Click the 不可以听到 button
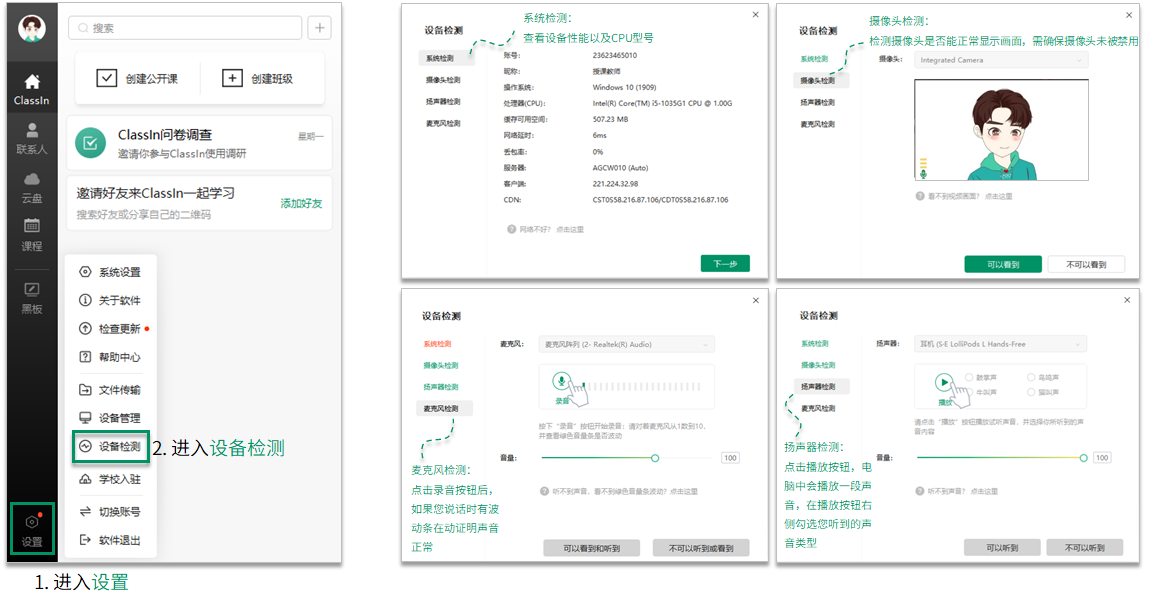Image resolution: width=1156 pixels, height=603 pixels. 1084,548
